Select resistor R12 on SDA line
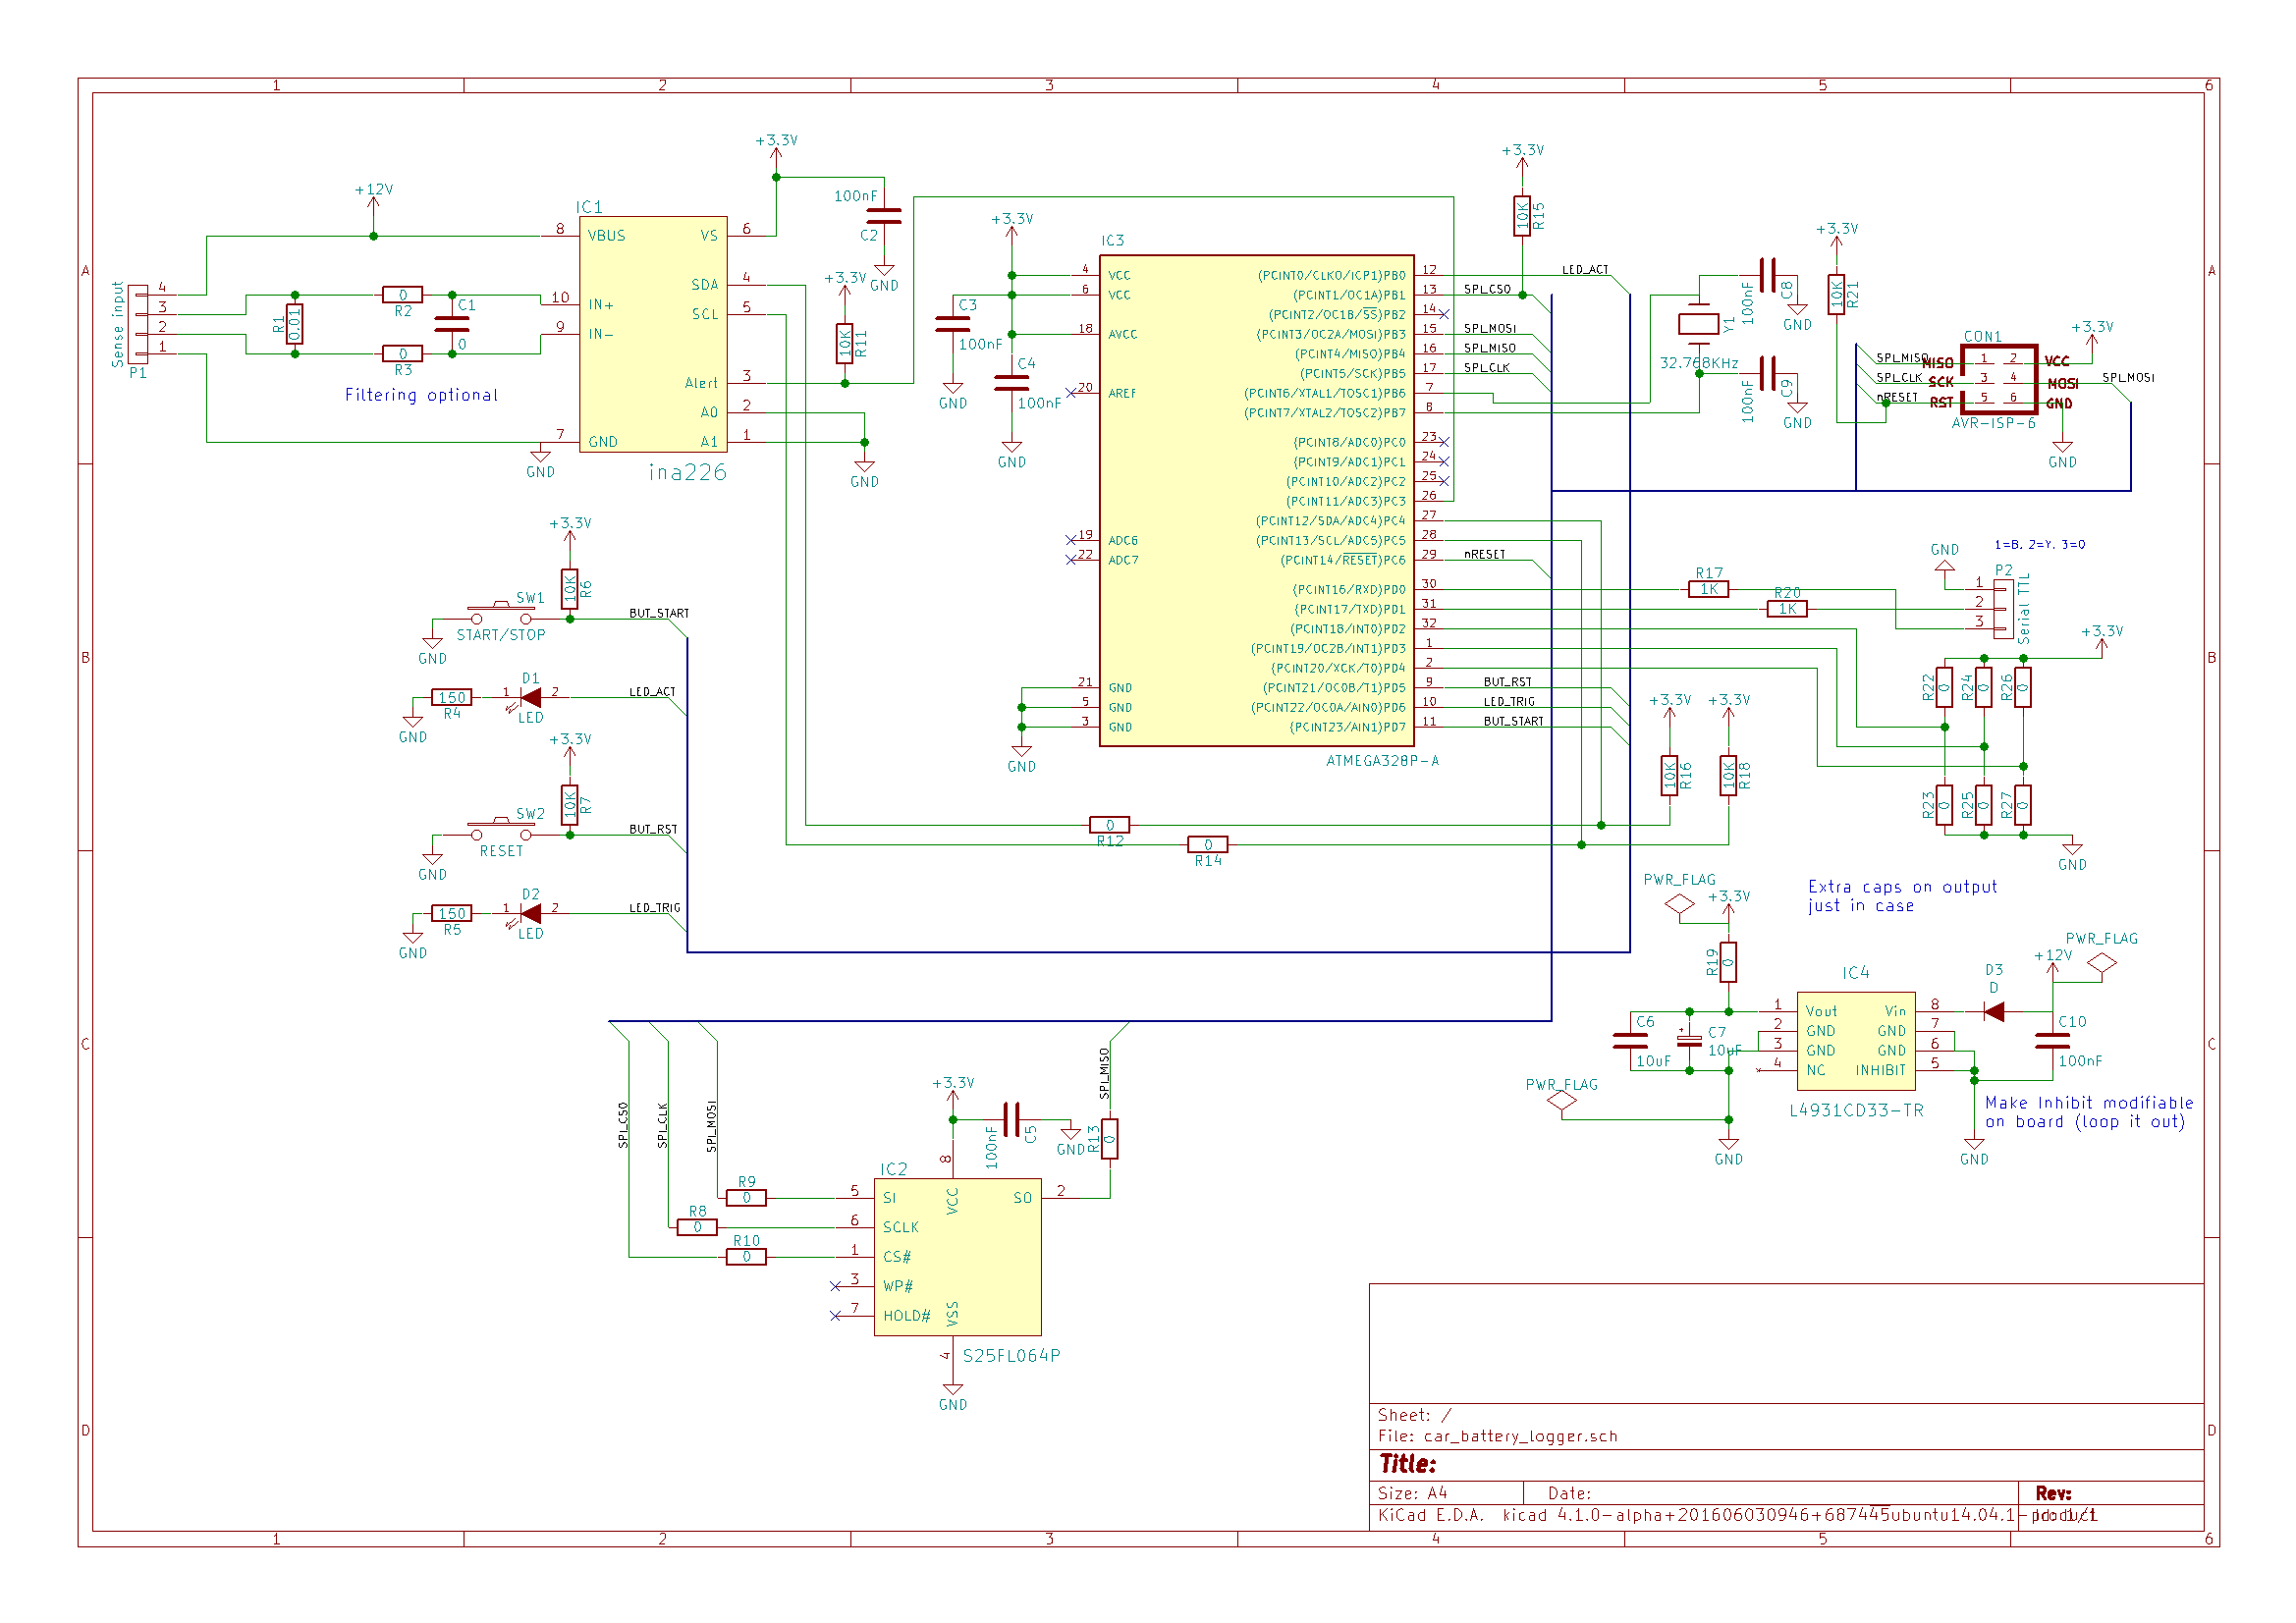The width and height of the screenshot is (2296, 1623). tap(1109, 825)
